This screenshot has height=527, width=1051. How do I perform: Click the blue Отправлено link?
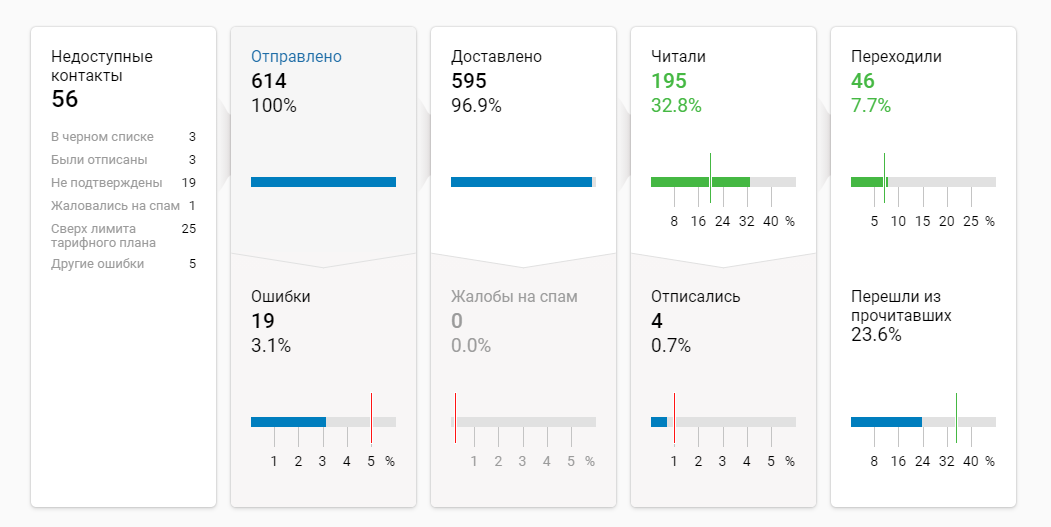pos(296,57)
